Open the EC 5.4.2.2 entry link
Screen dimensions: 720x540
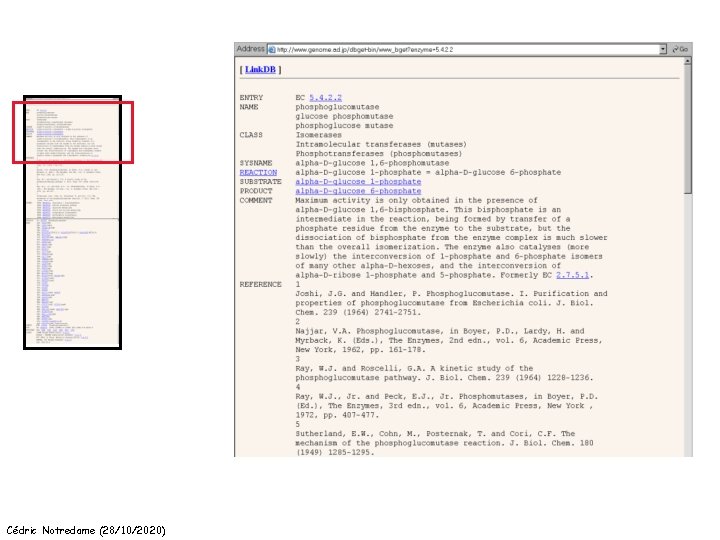click(325, 97)
